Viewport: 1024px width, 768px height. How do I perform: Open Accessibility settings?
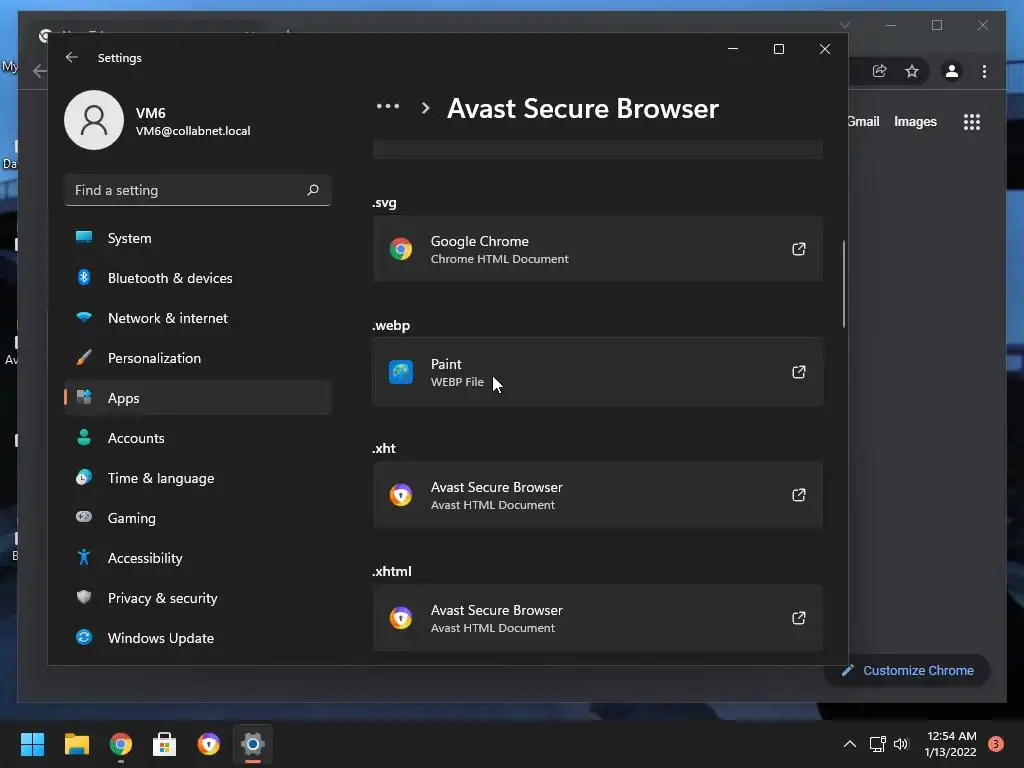[198, 558]
